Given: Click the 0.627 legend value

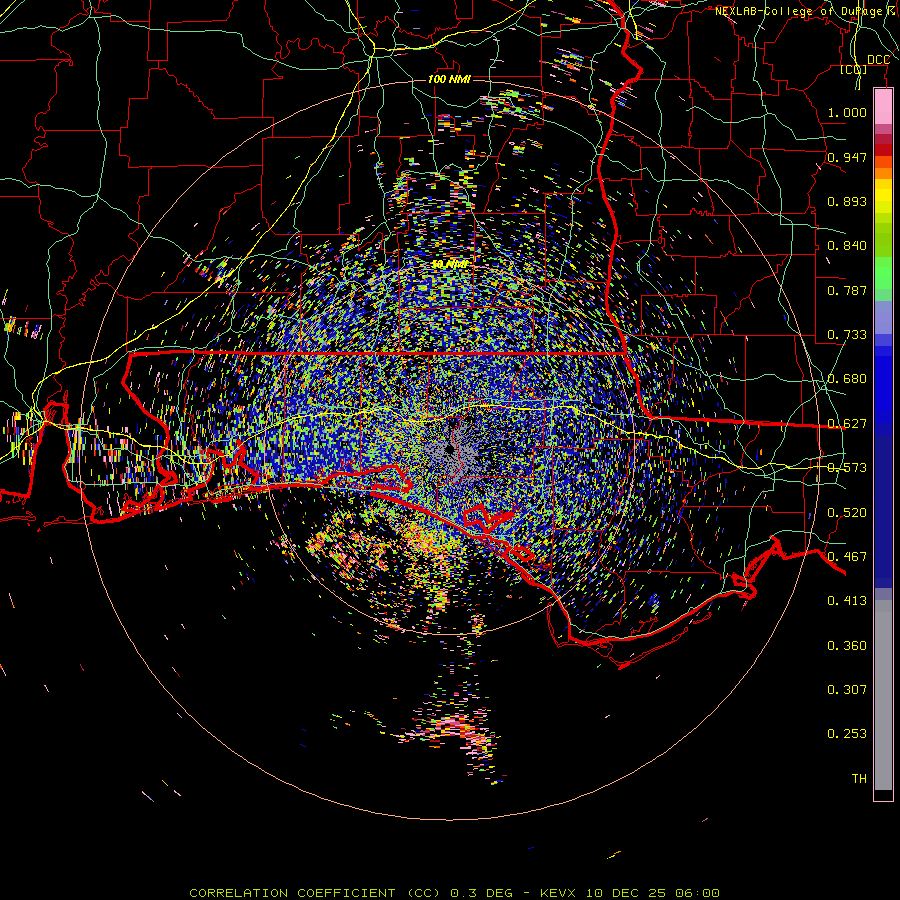Looking at the screenshot, I should [x=847, y=424].
